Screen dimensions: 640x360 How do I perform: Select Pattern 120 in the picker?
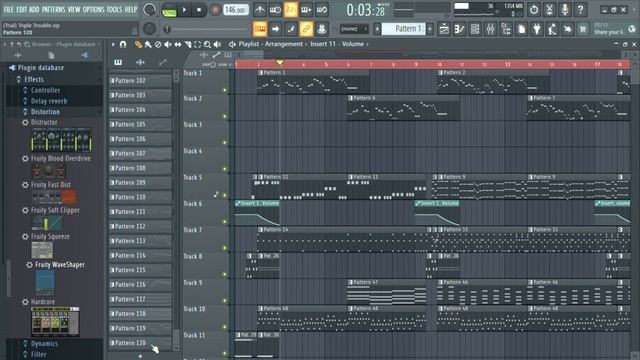pos(140,343)
